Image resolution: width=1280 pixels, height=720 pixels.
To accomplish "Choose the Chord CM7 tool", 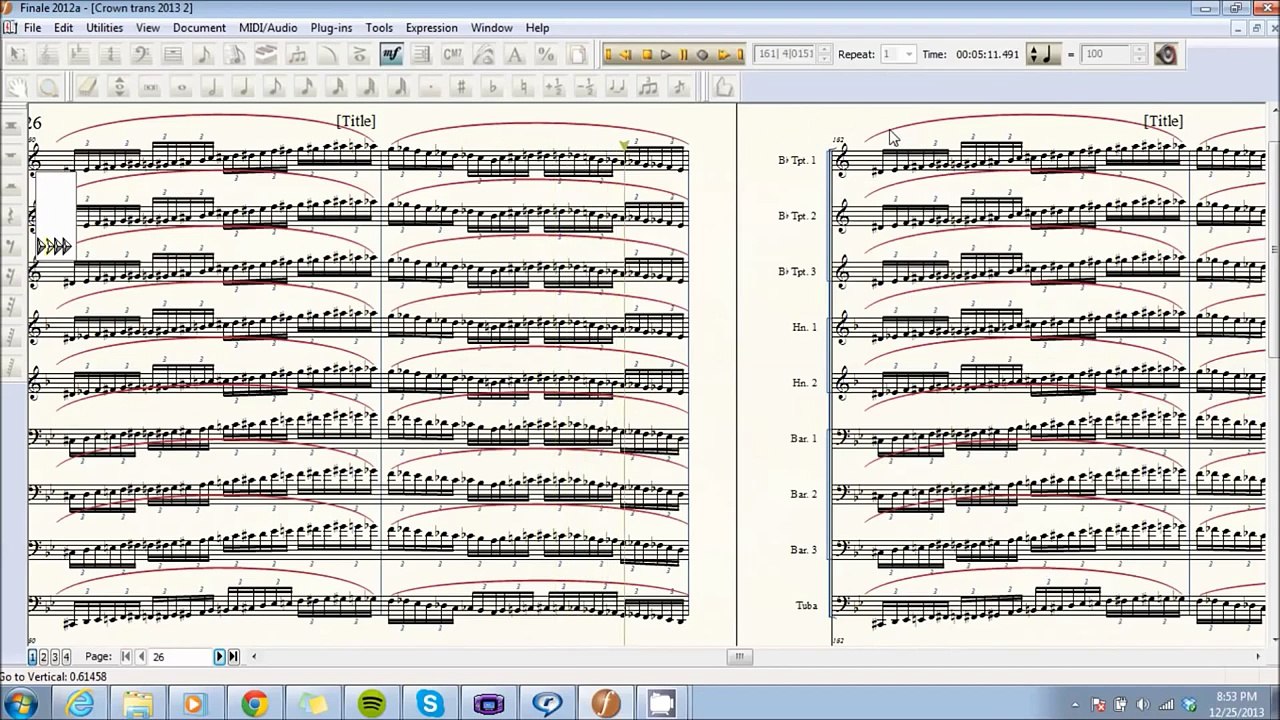I will point(452,54).
